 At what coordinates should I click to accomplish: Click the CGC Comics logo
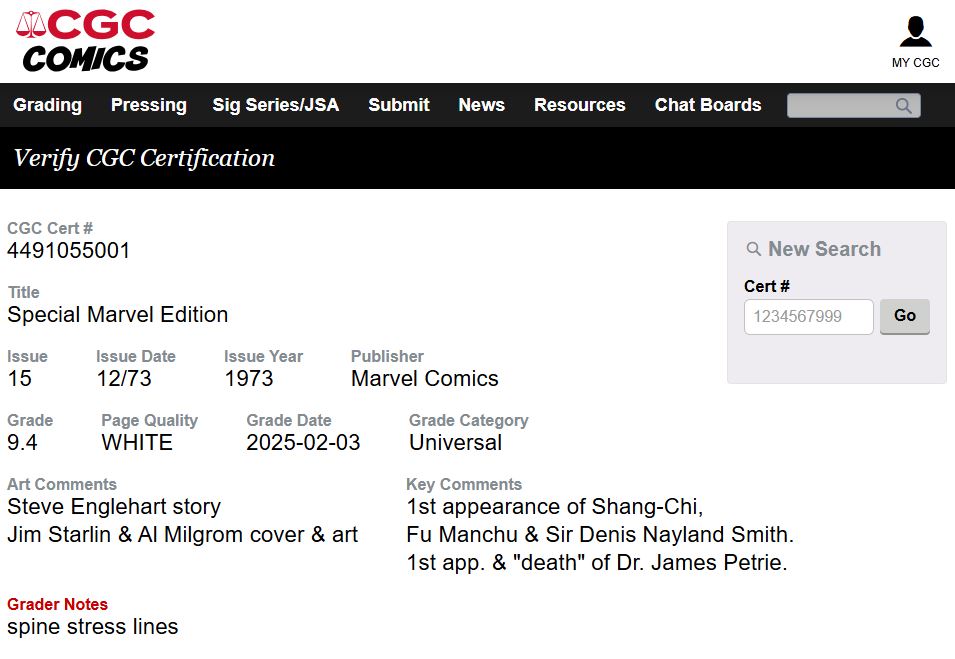(x=85, y=41)
